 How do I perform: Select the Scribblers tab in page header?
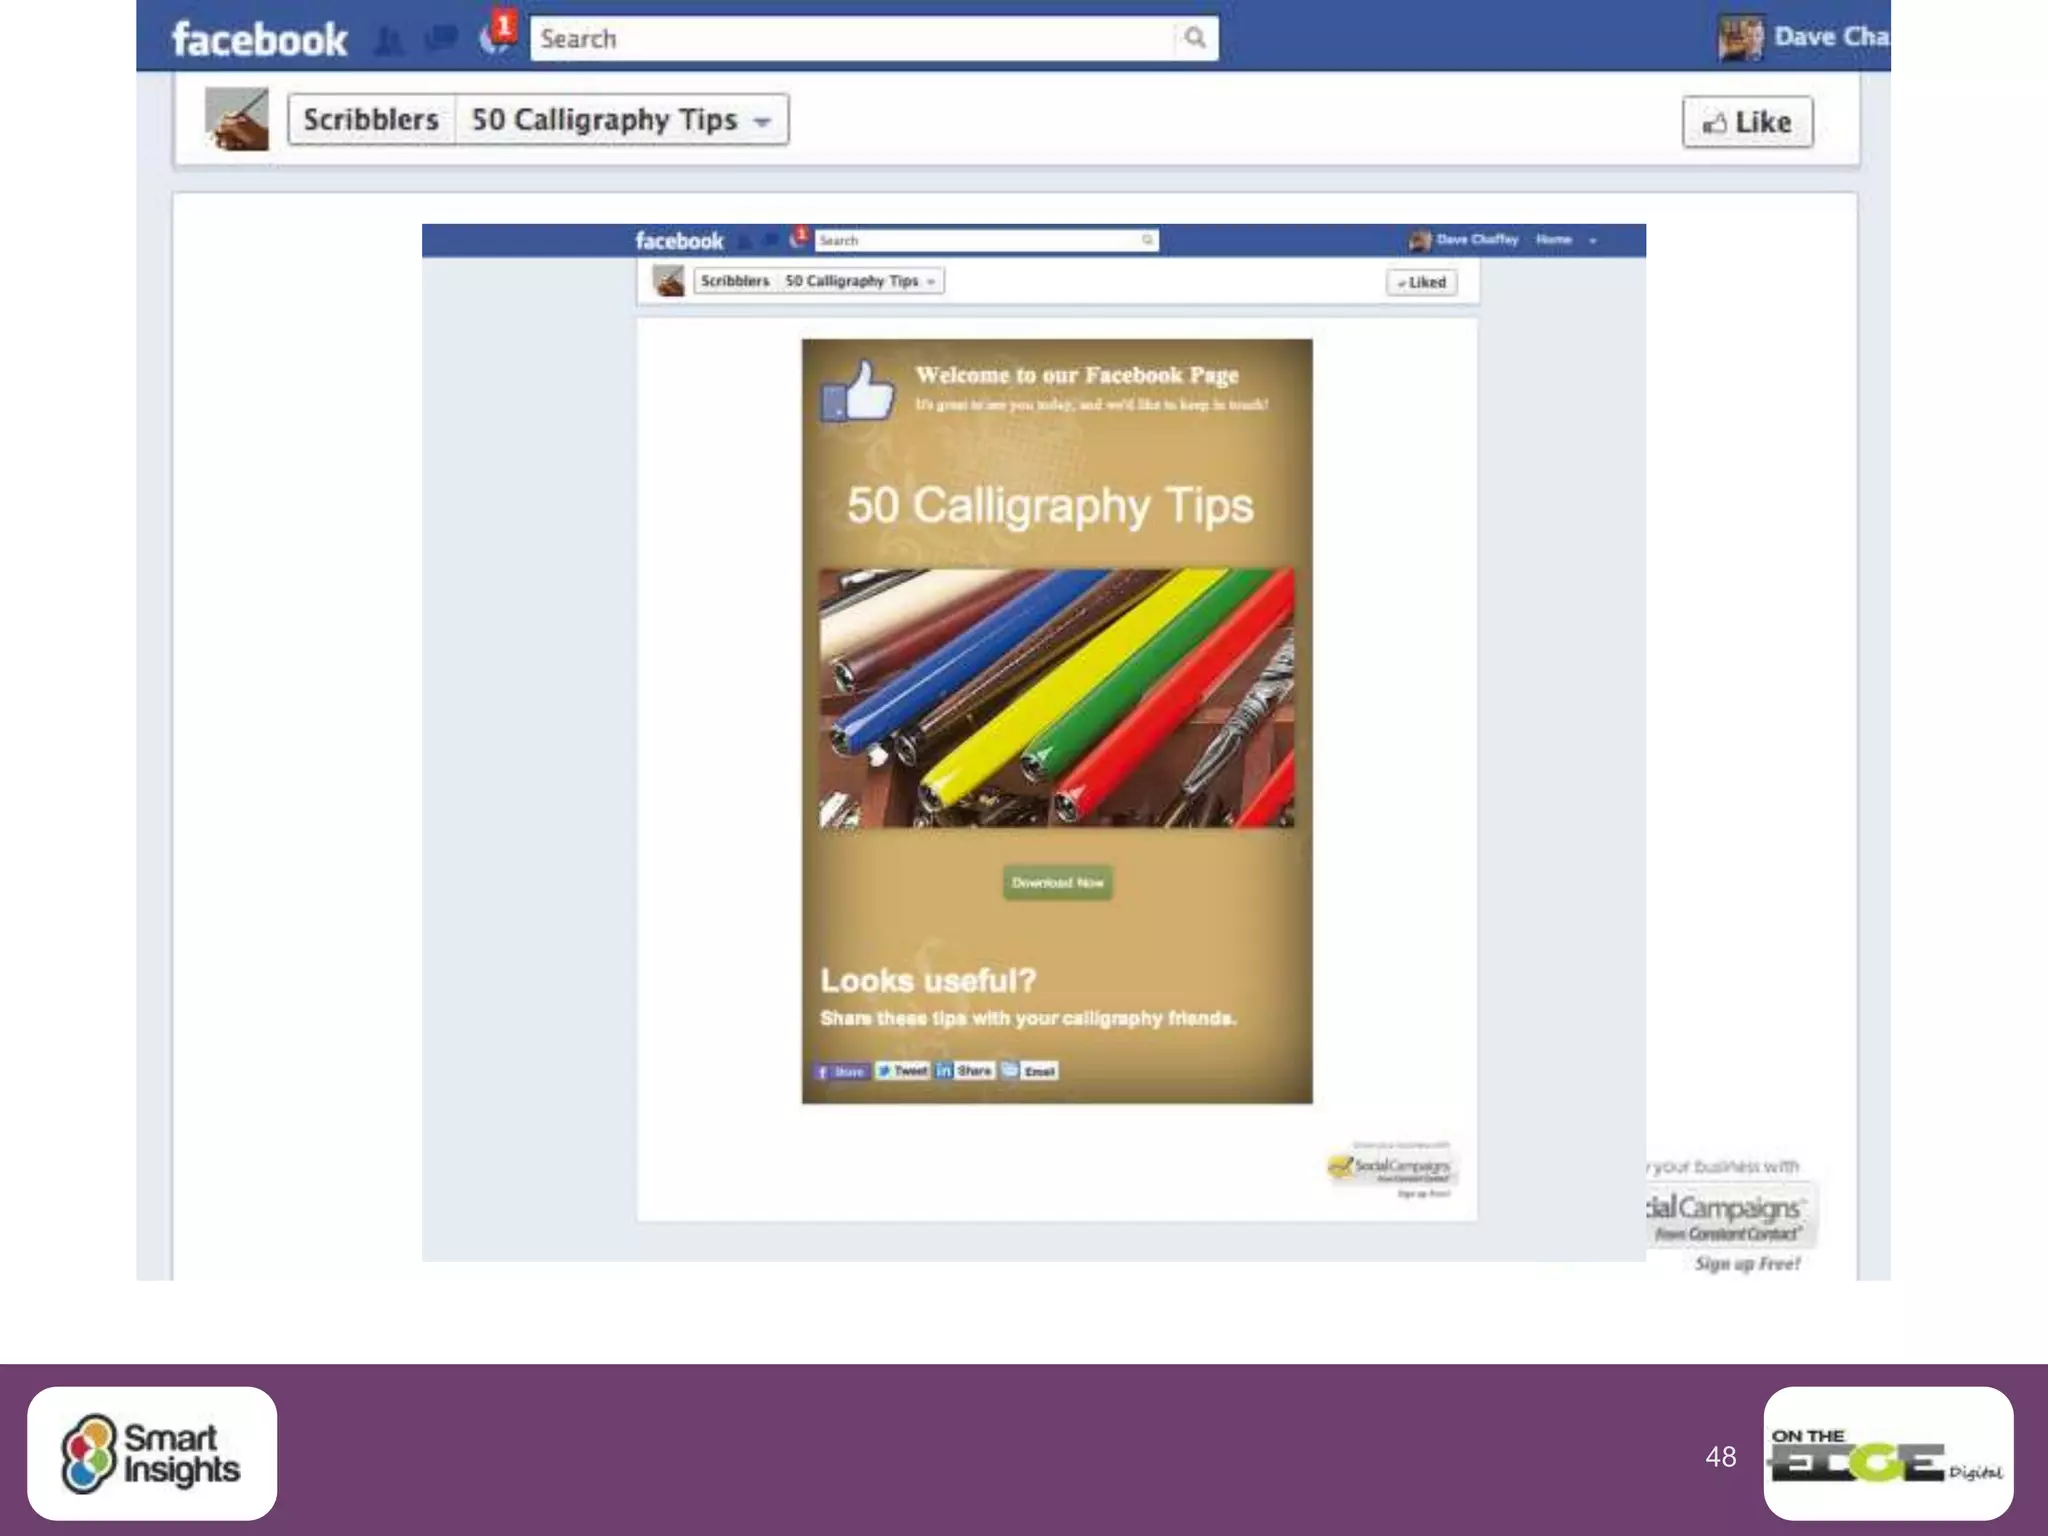coord(371,120)
